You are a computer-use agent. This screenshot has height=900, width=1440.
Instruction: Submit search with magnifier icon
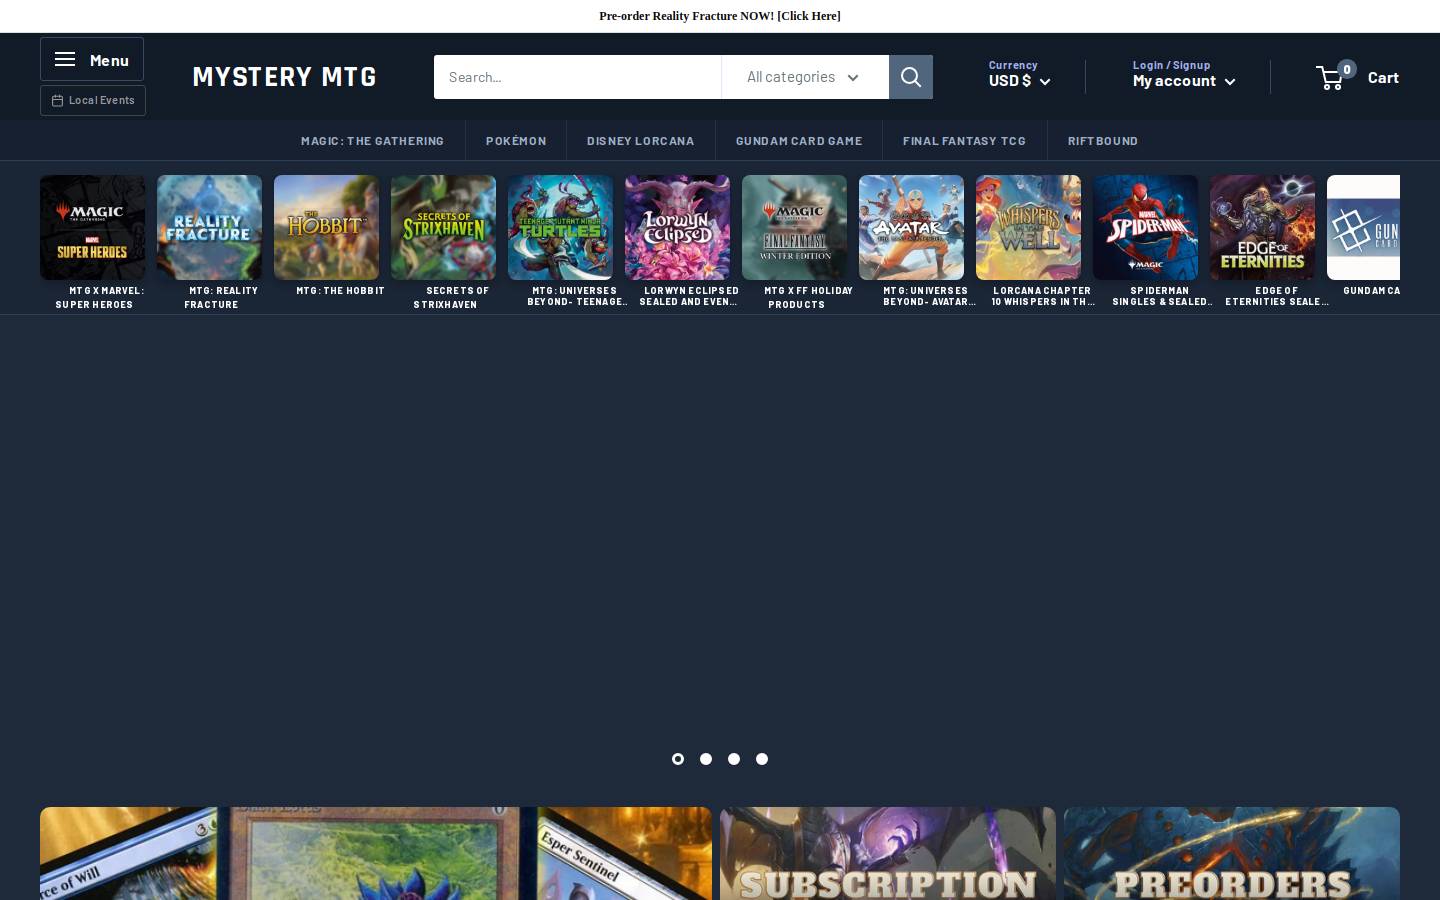pyautogui.click(x=911, y=77)
